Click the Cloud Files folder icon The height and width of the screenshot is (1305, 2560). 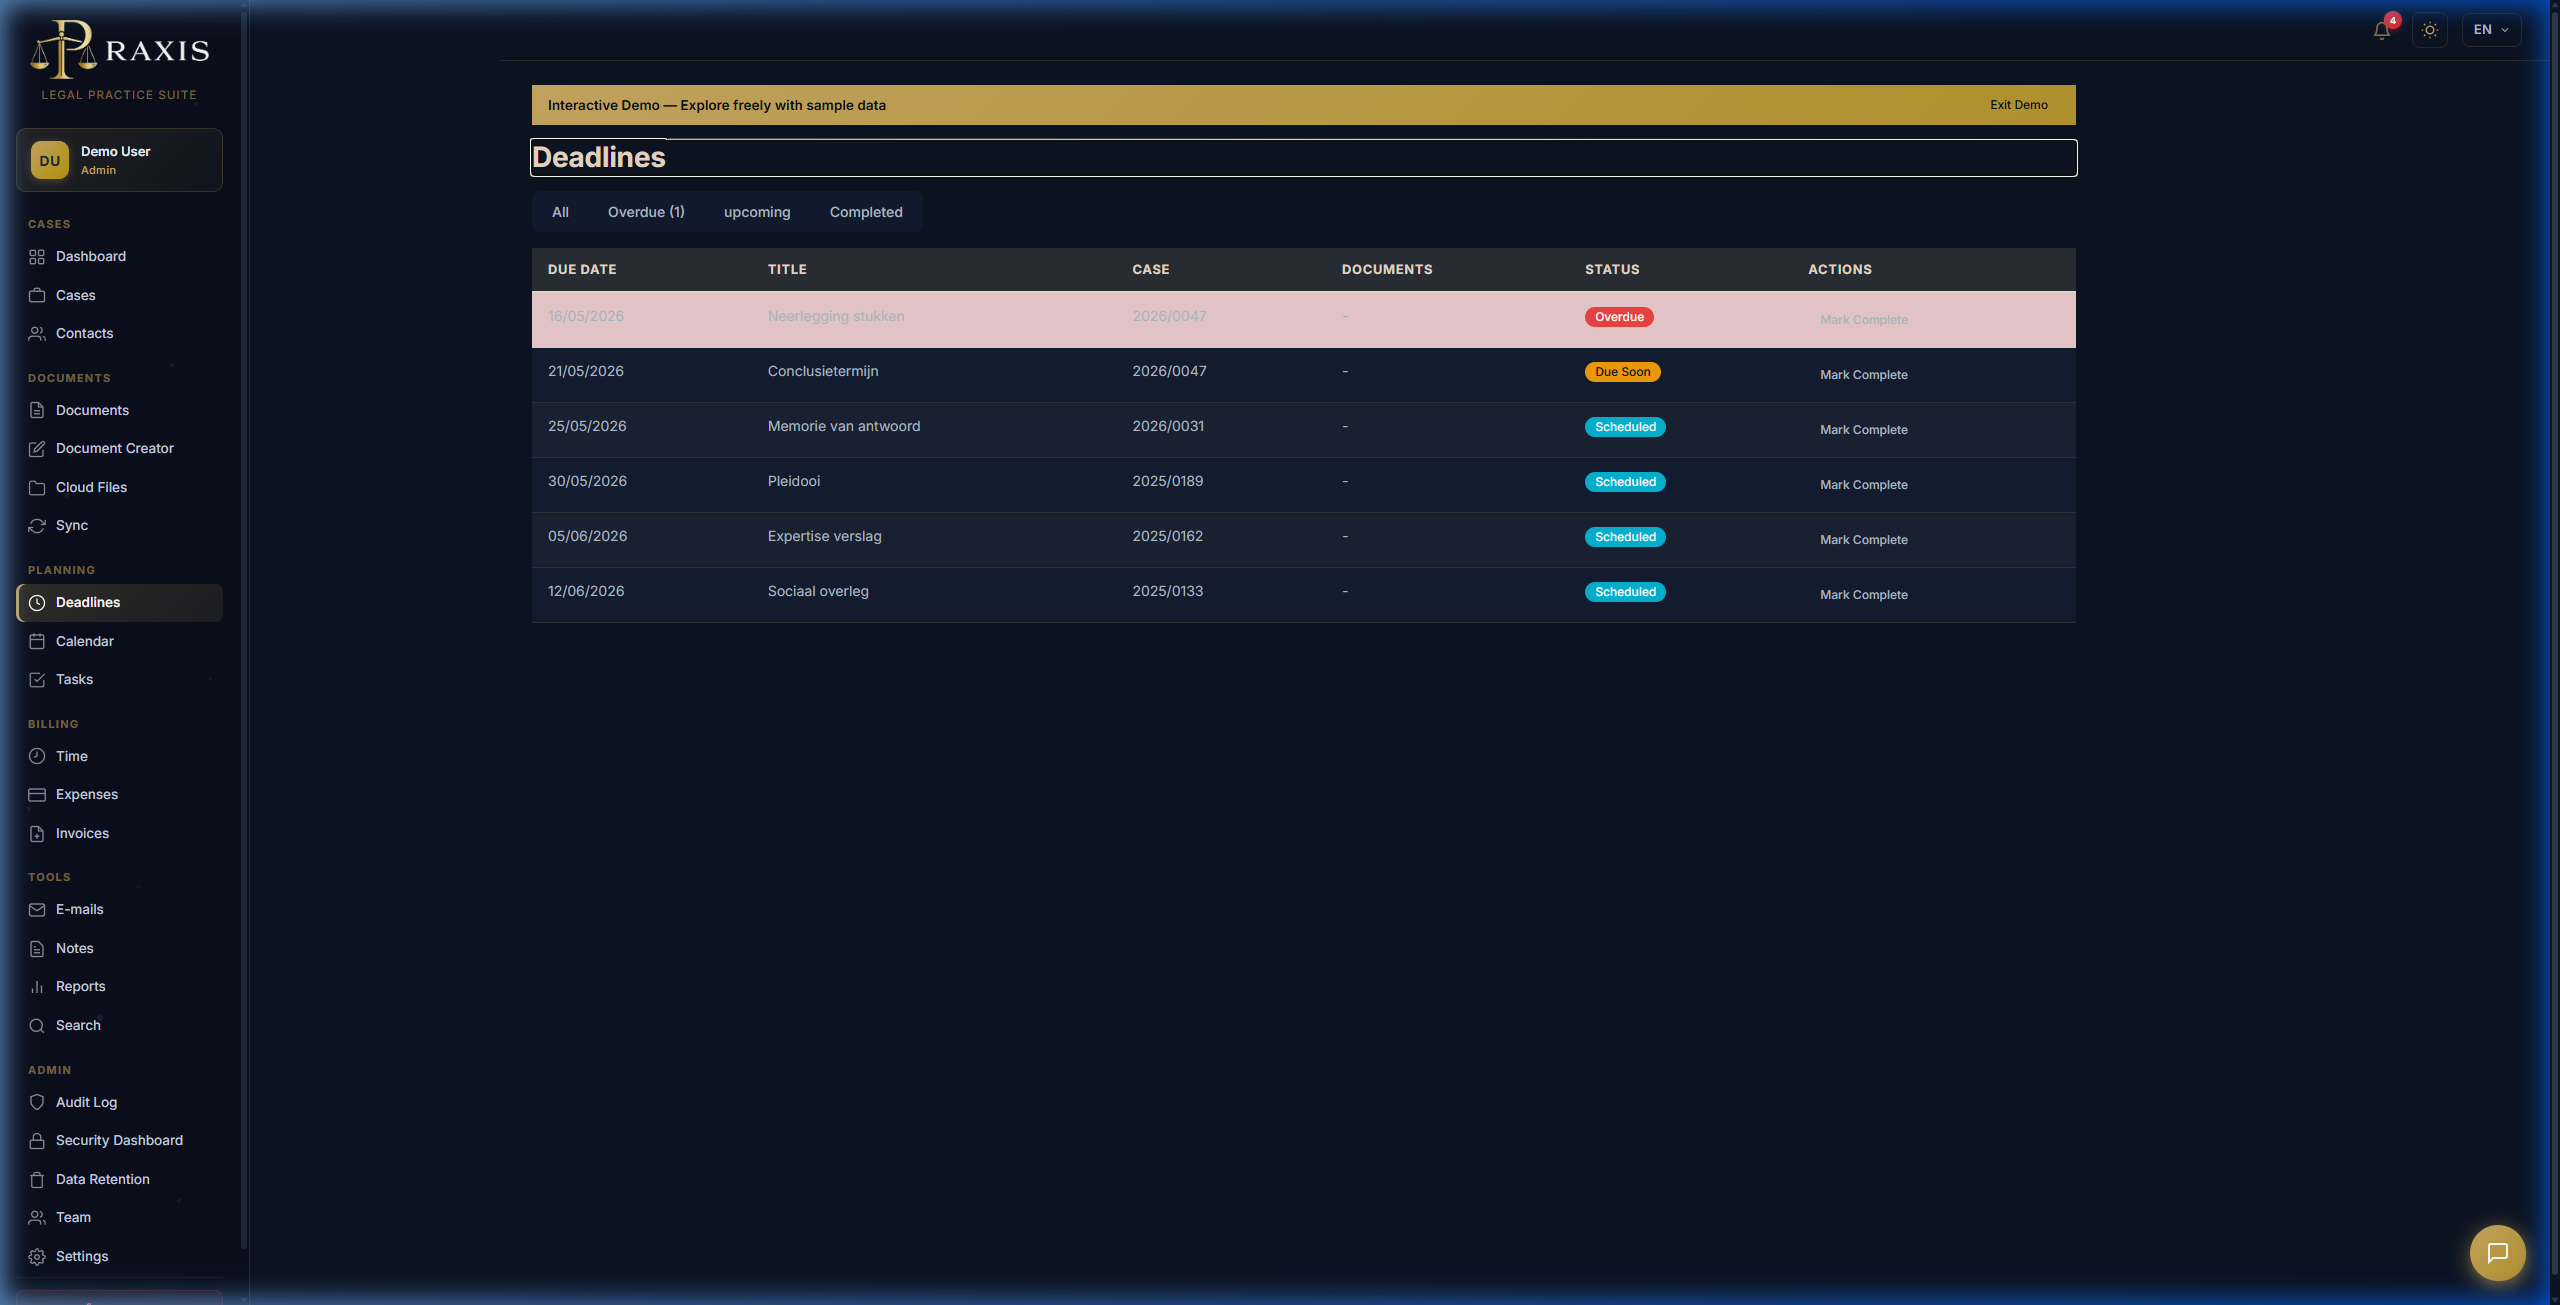(37, 487)
